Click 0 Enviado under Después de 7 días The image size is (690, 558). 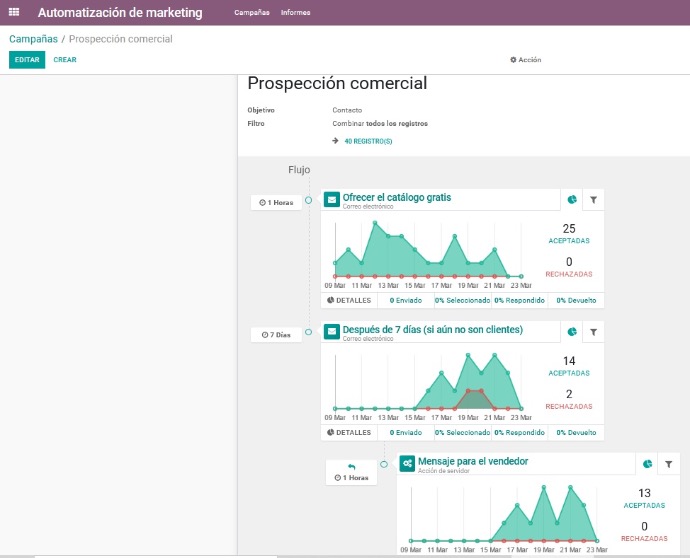406,433
